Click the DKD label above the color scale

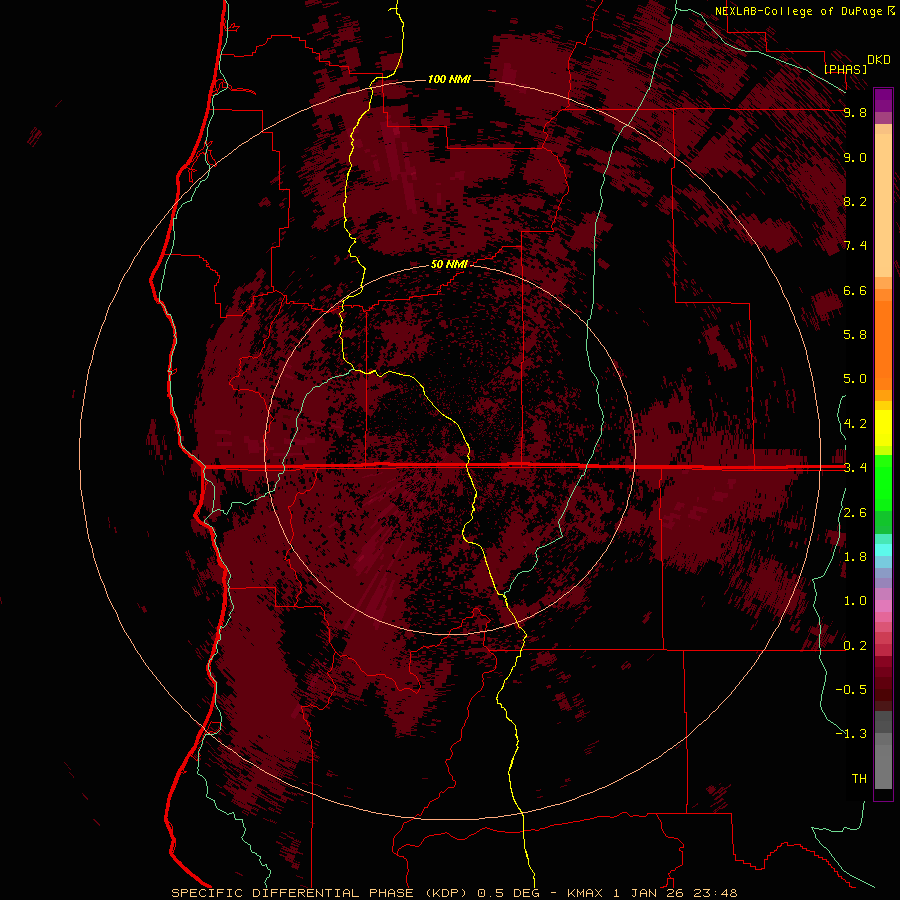[879, 60]
